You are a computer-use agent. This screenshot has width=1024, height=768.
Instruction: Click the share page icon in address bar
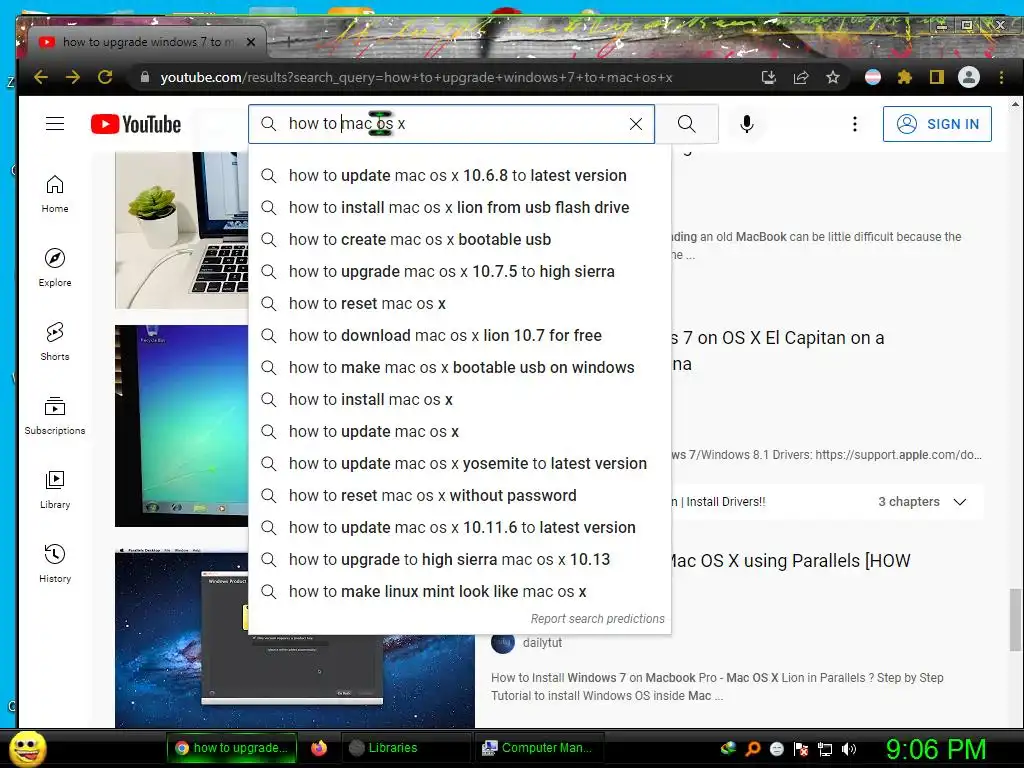(801, 78)
